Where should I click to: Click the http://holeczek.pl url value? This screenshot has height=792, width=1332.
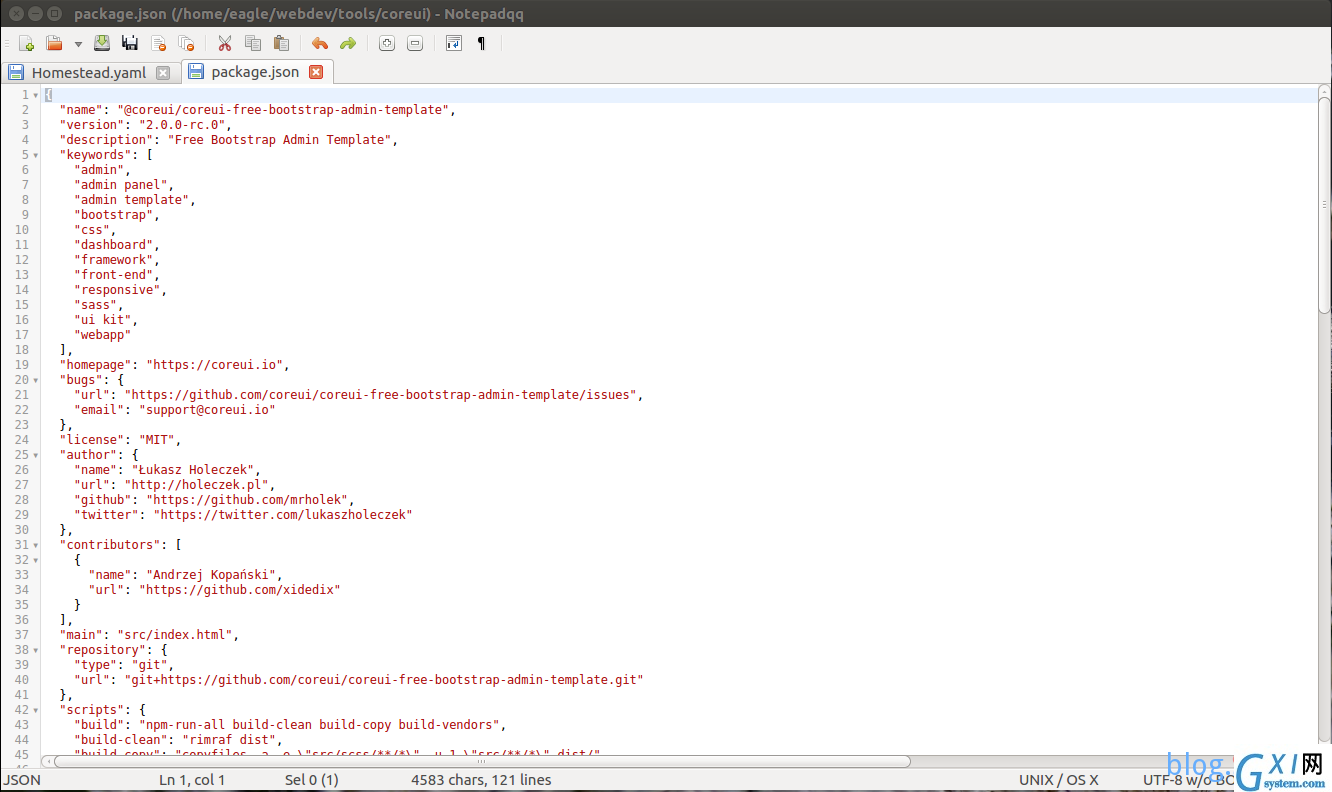[x=196, y=485]
